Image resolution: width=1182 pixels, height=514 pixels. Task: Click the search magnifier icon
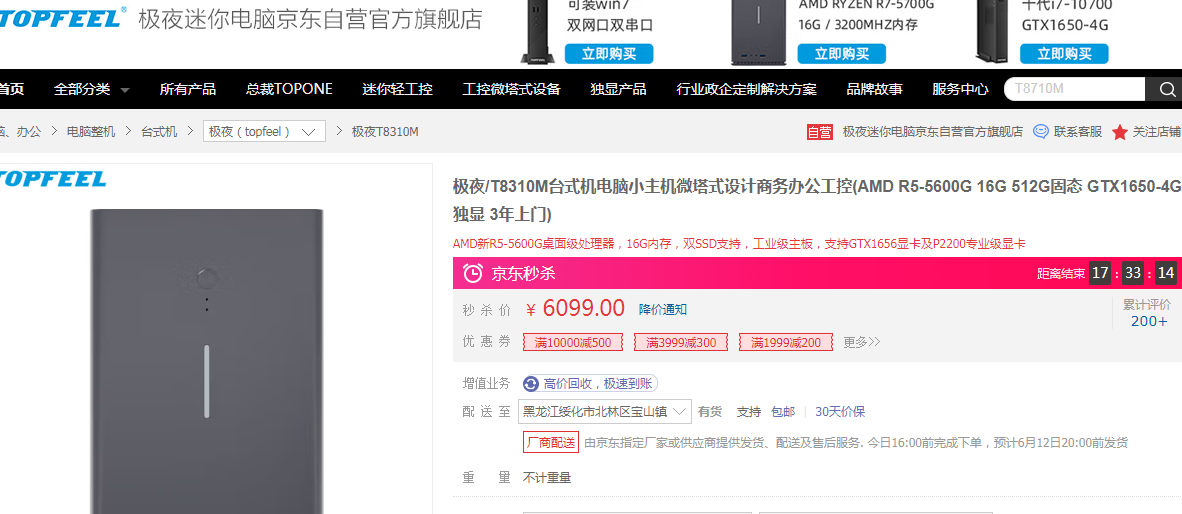[1167, 90]
